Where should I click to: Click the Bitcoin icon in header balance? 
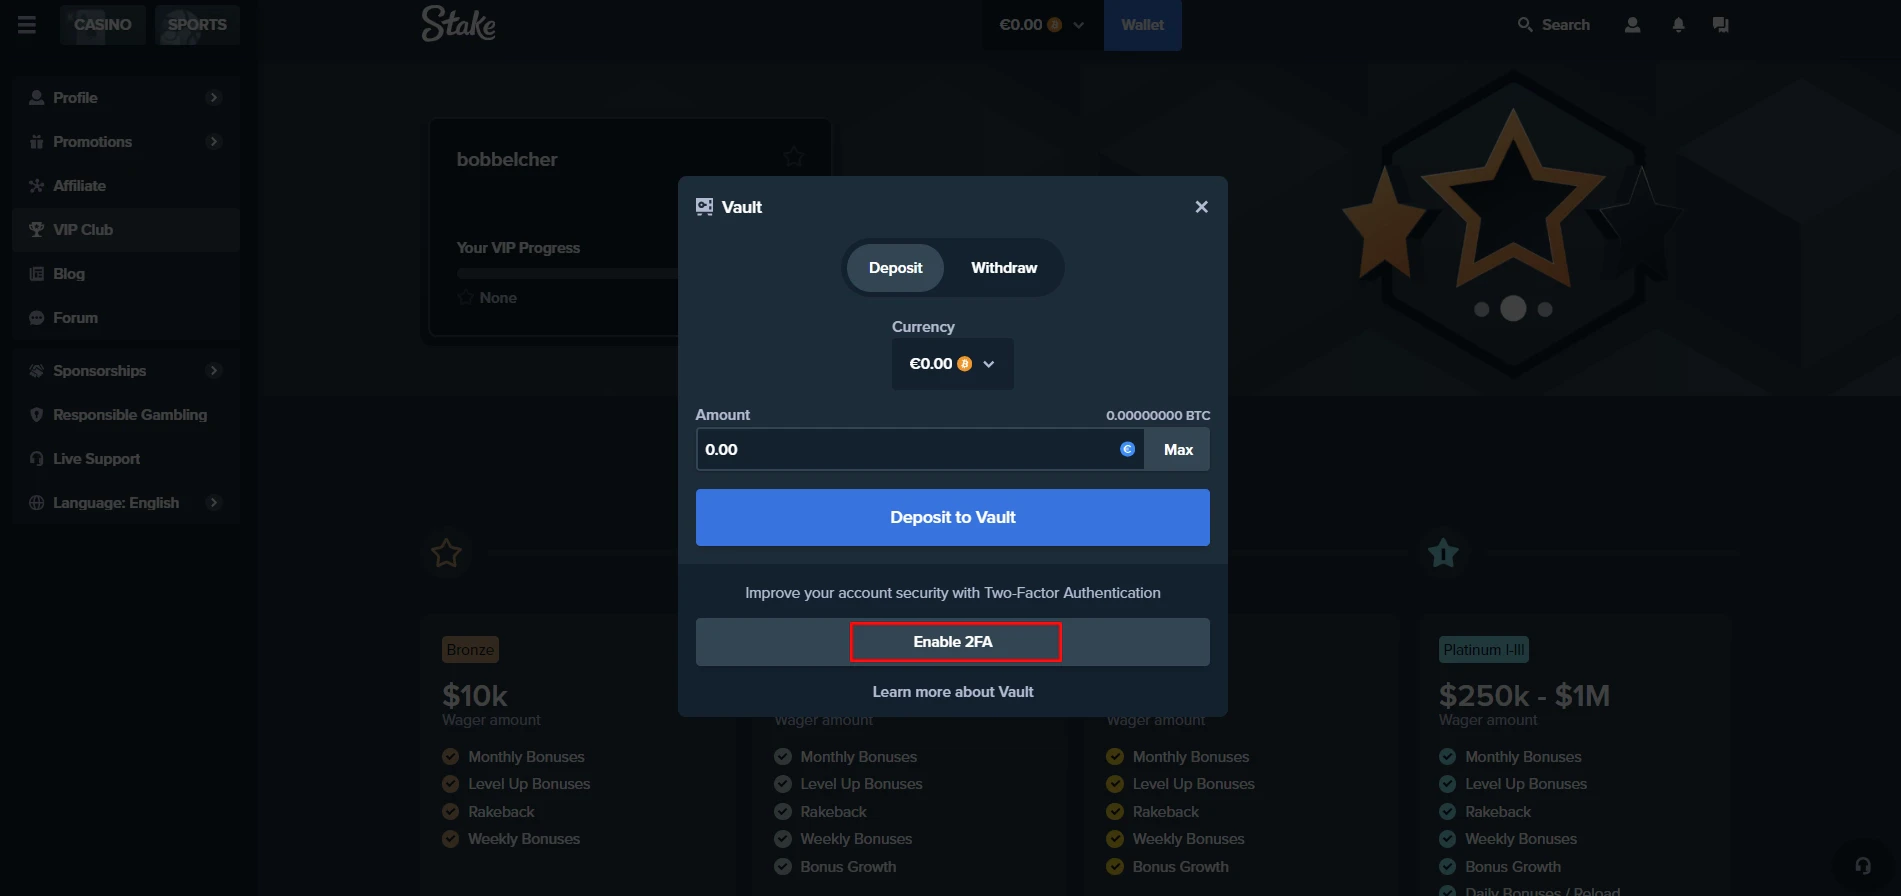(x=1055, y=25)
